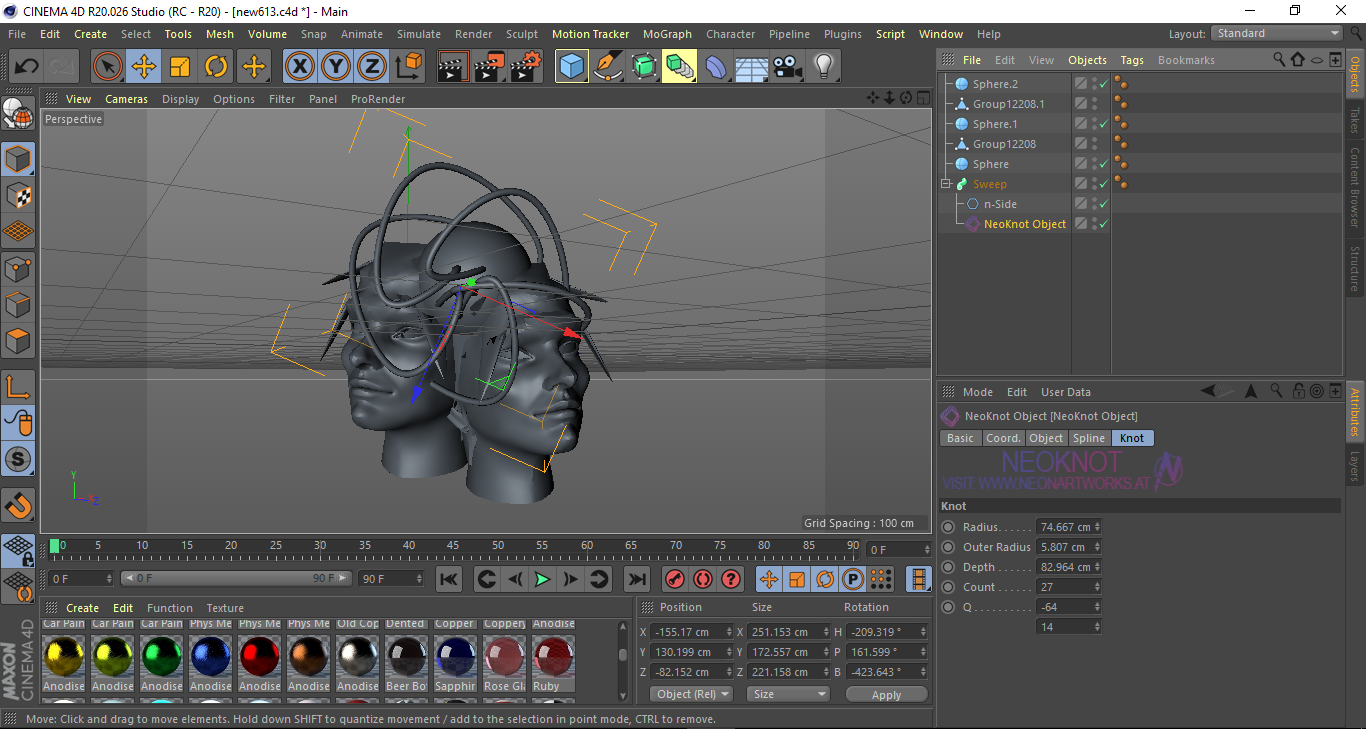Viewport: 1366px width, 729px height.
Task: Click the Radius spinner arrows
Action: (1097, 527)
